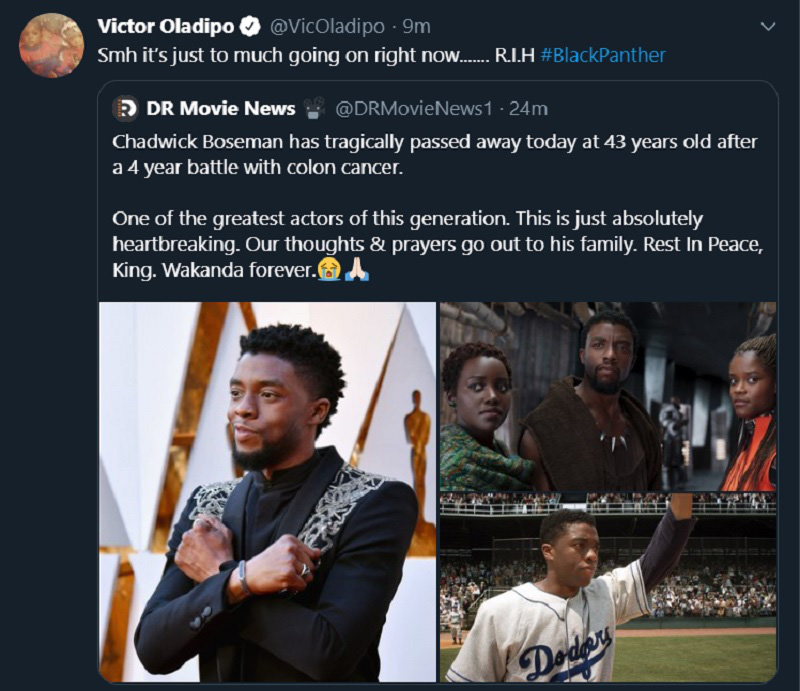Open the @DRMovieNews1 handle
Image resolution: width=800 pixels, height=691 pixels.
pos(414,108)
